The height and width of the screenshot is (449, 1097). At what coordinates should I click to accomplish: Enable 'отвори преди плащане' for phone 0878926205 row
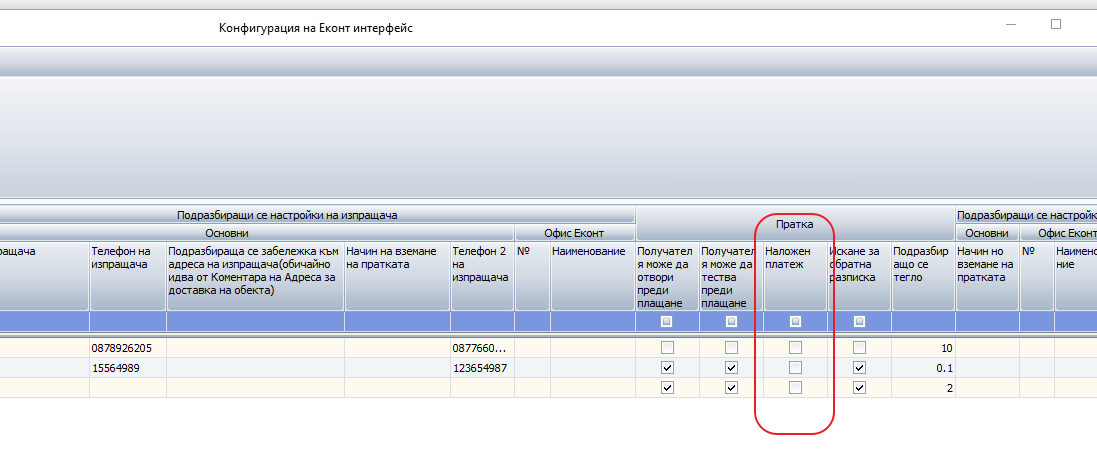(x=667, y=348)
